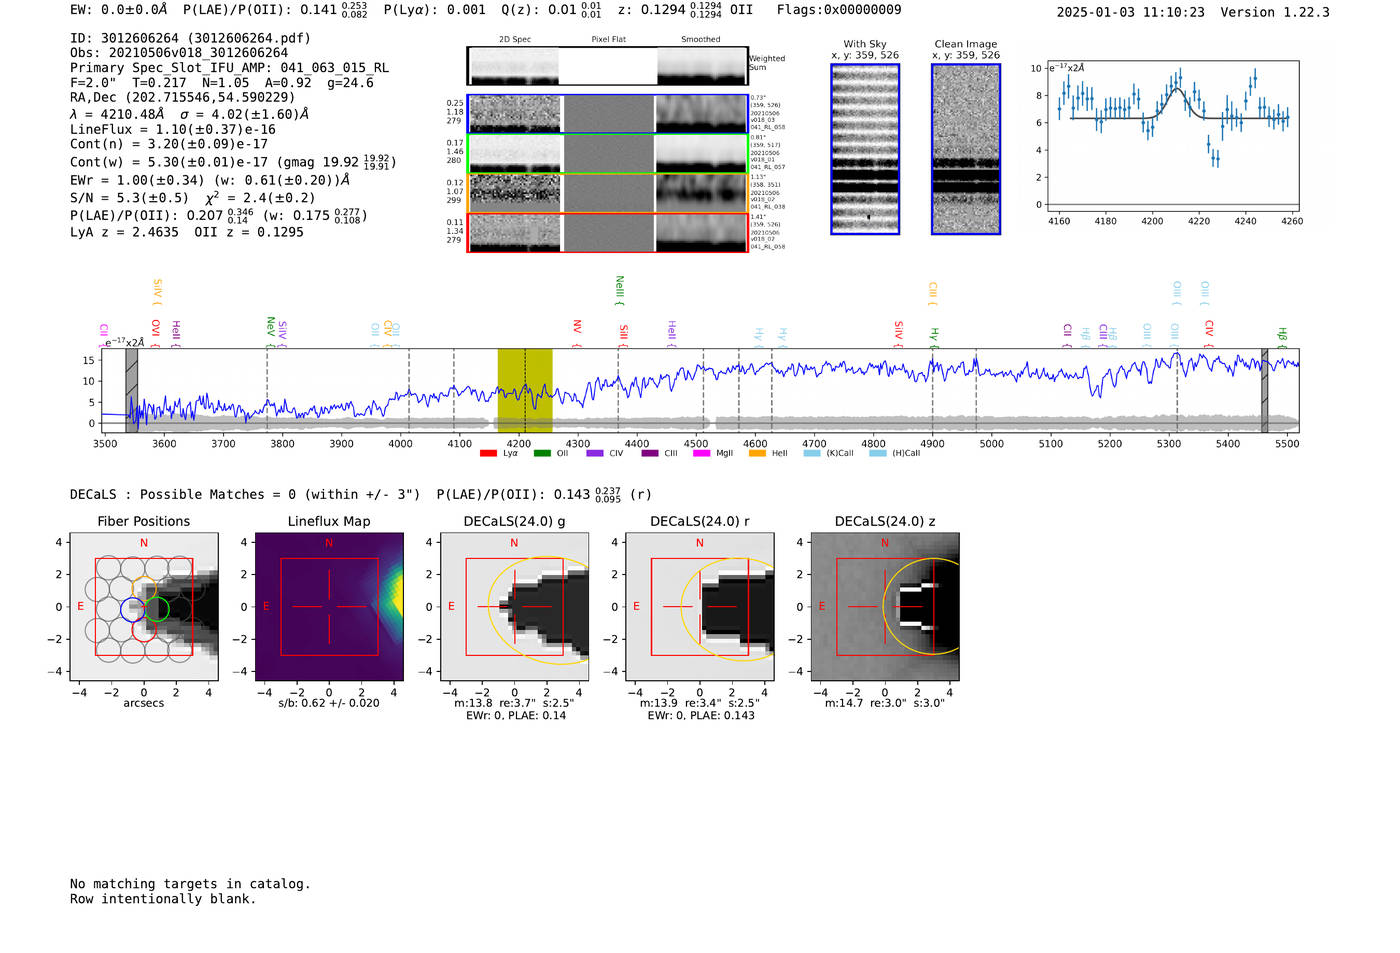Open the Fiber Positions panel

[144, 606]
